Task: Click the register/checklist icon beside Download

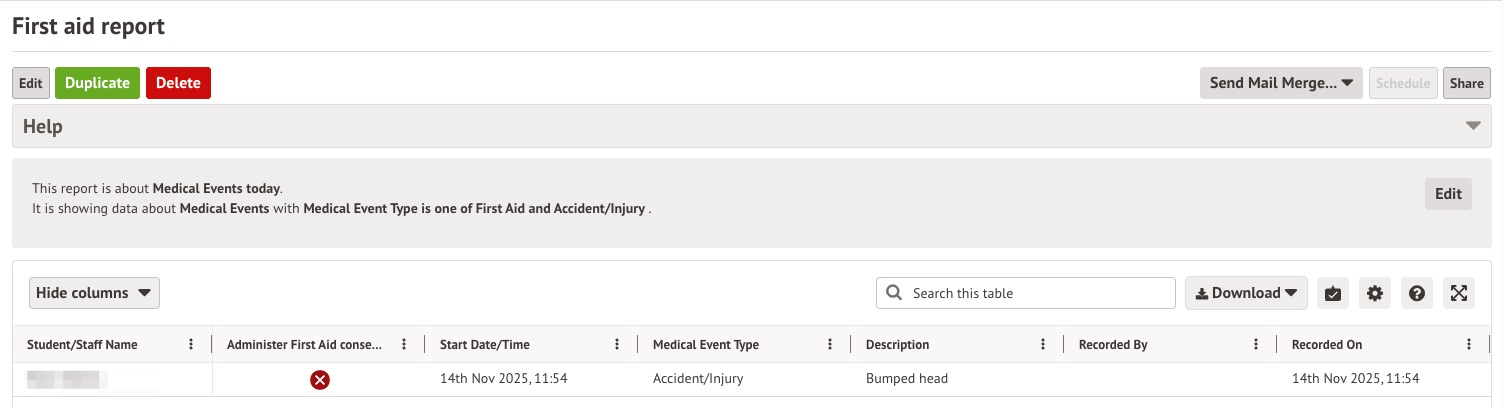Action: tap(1332, 293)
